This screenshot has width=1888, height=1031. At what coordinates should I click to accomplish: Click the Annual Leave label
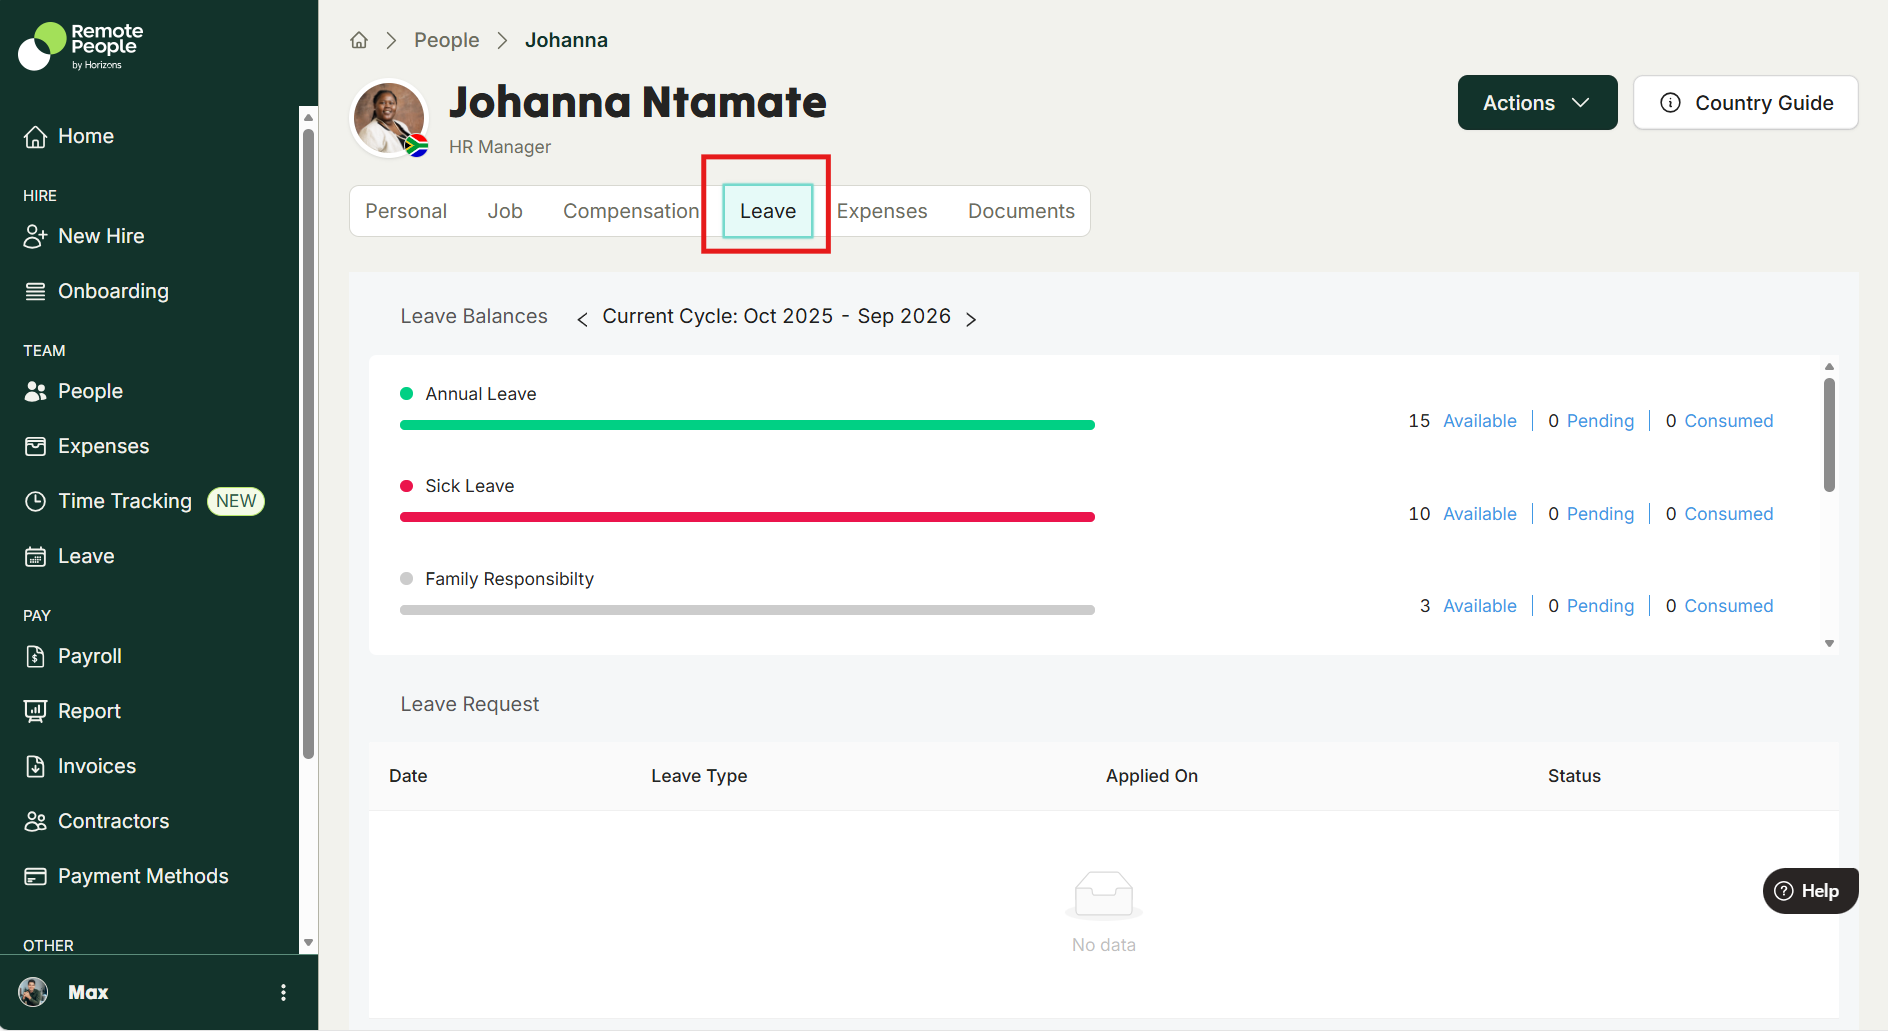point(481,394)
